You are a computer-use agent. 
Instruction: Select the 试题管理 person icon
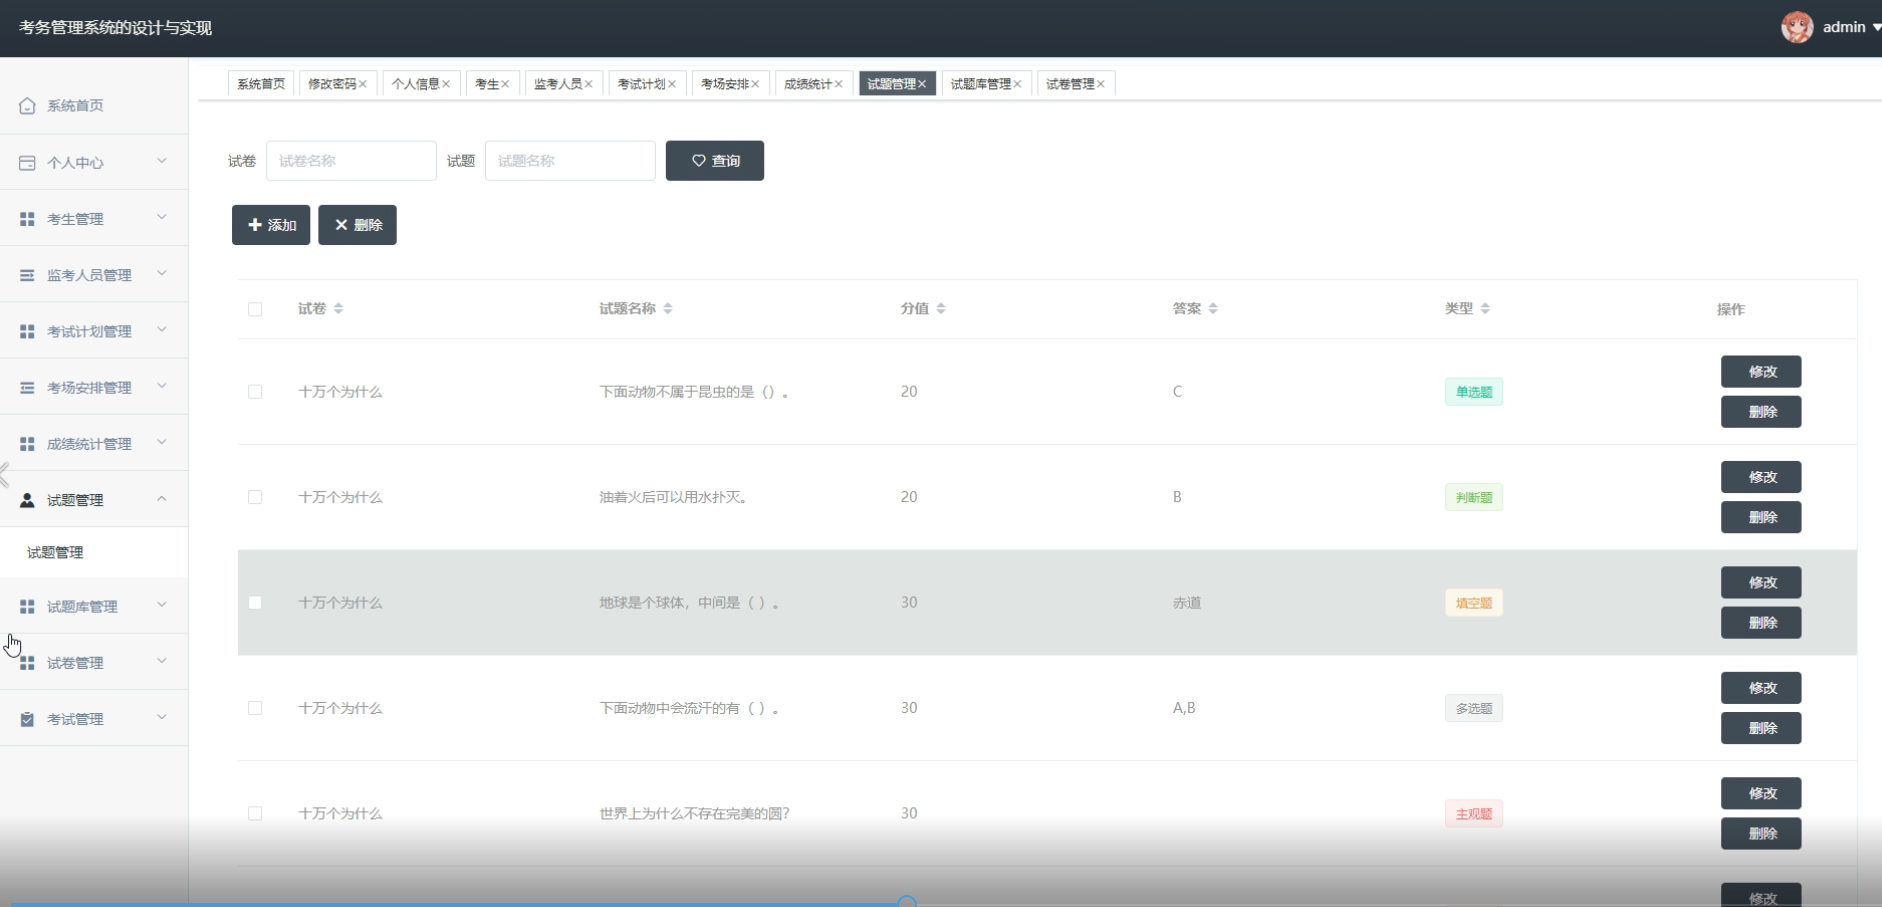pyautogui.click(x=27, y=499)
